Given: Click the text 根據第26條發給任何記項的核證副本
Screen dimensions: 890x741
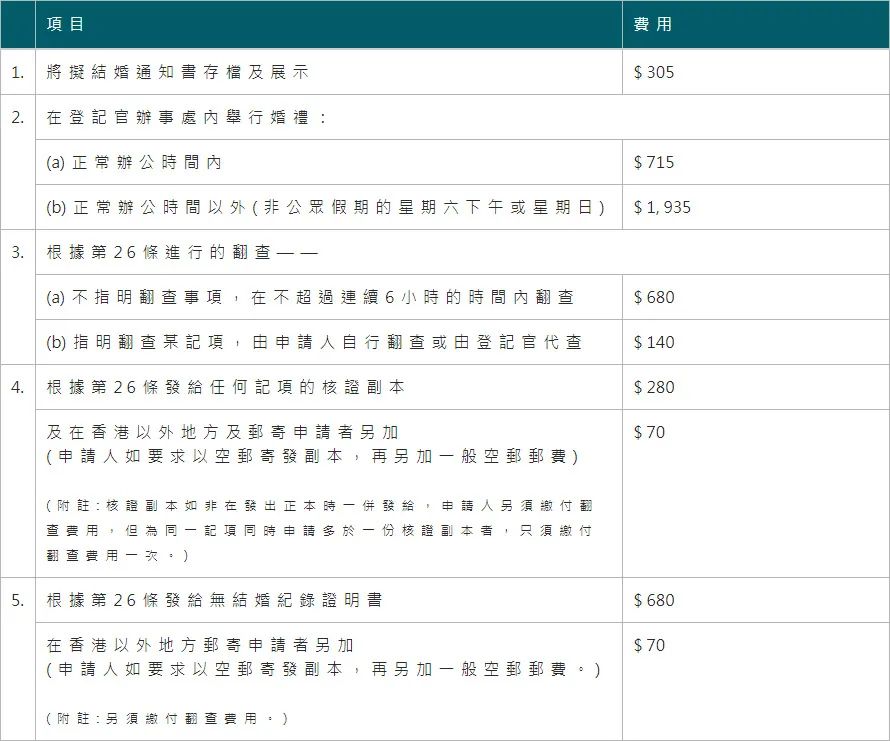Looking at the screenshot, I should (225, 387).
